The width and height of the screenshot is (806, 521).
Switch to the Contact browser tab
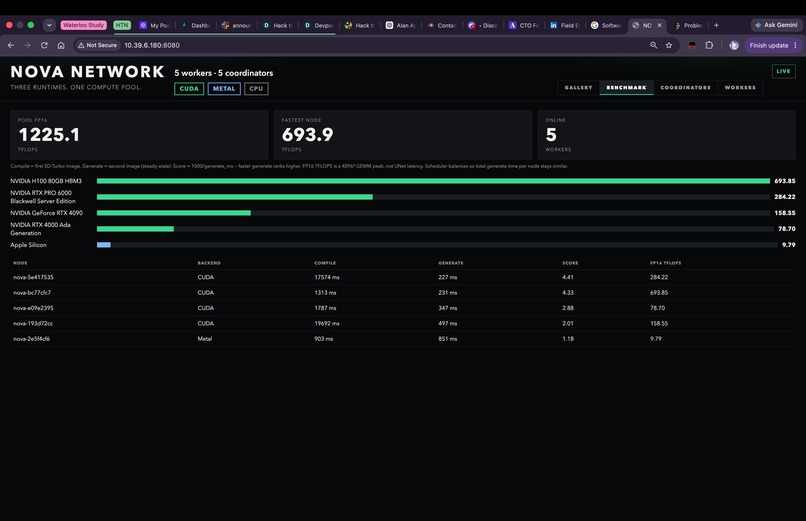point(442,25)
